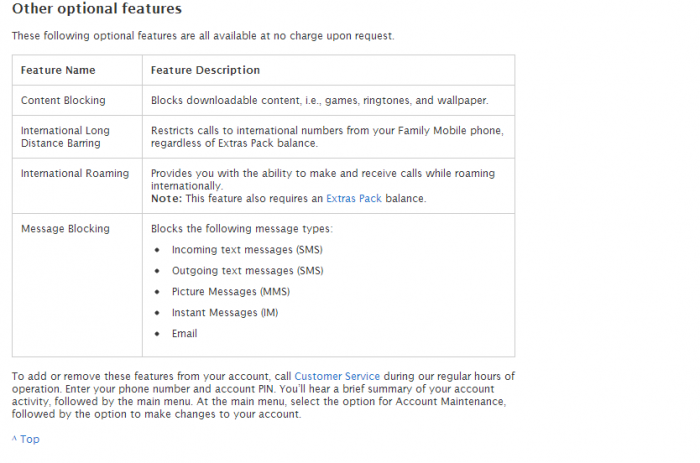Viewport: 700px width, 463px height.
Task: Select the Message Blocking feature name cell
Action: click(x=65, y=229)
